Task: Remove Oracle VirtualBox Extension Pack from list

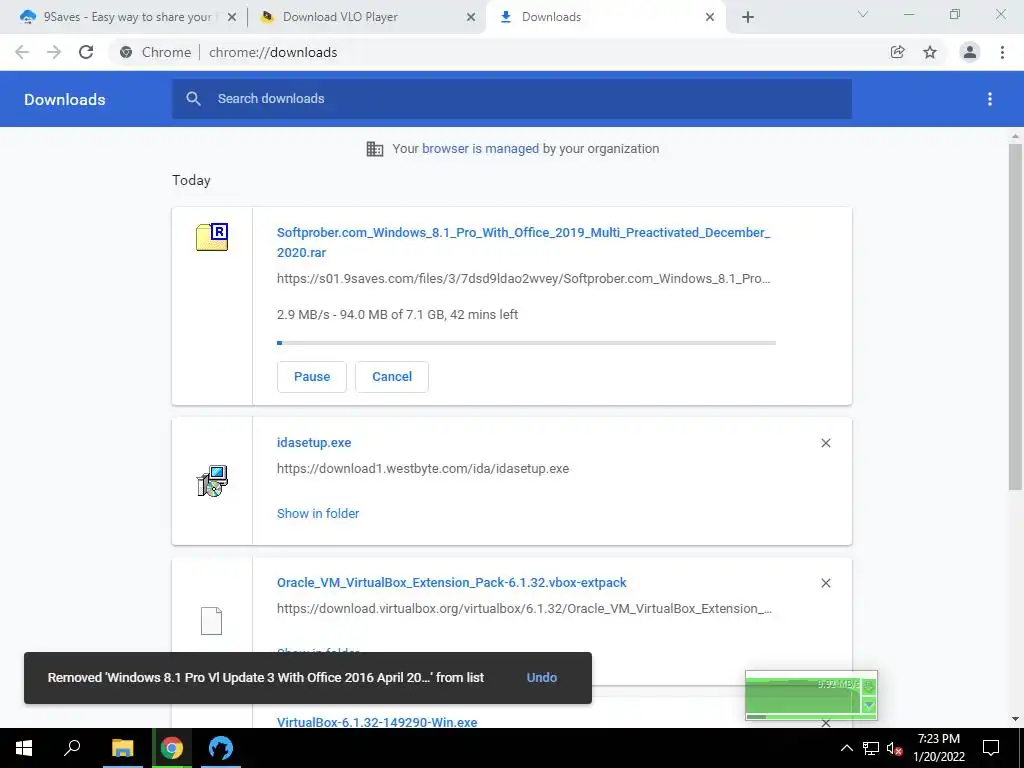Action: tap(825, 583)
